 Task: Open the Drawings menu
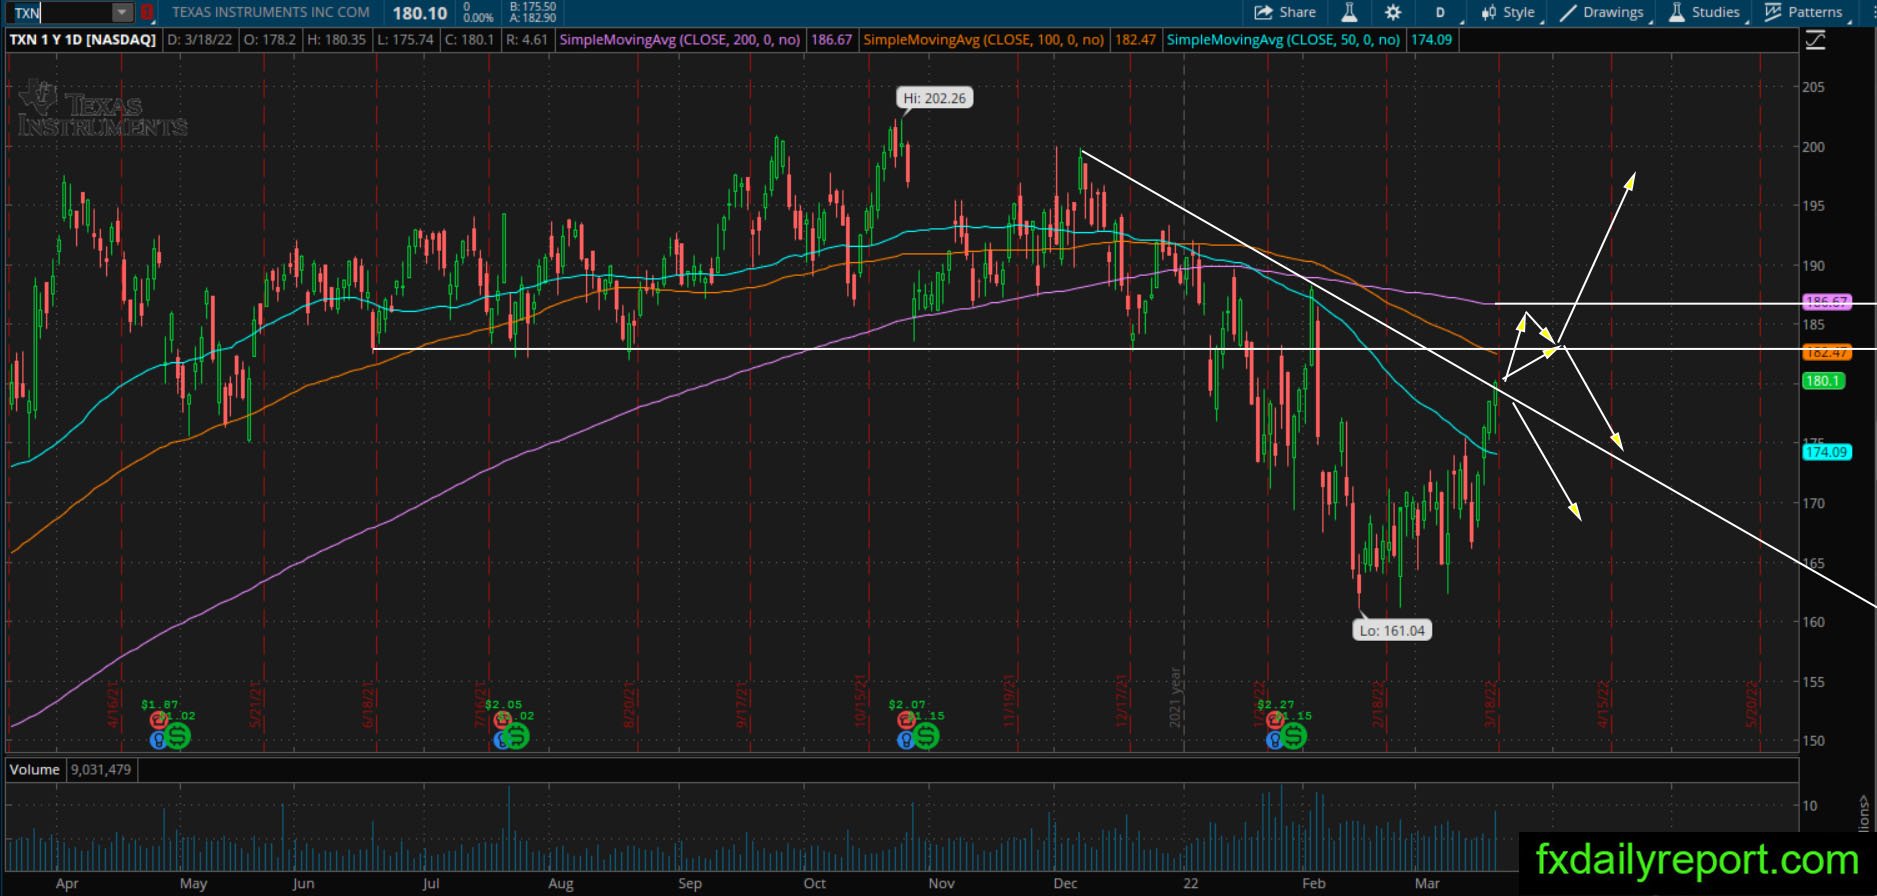pyautogui.click(x=1602, y=12)
